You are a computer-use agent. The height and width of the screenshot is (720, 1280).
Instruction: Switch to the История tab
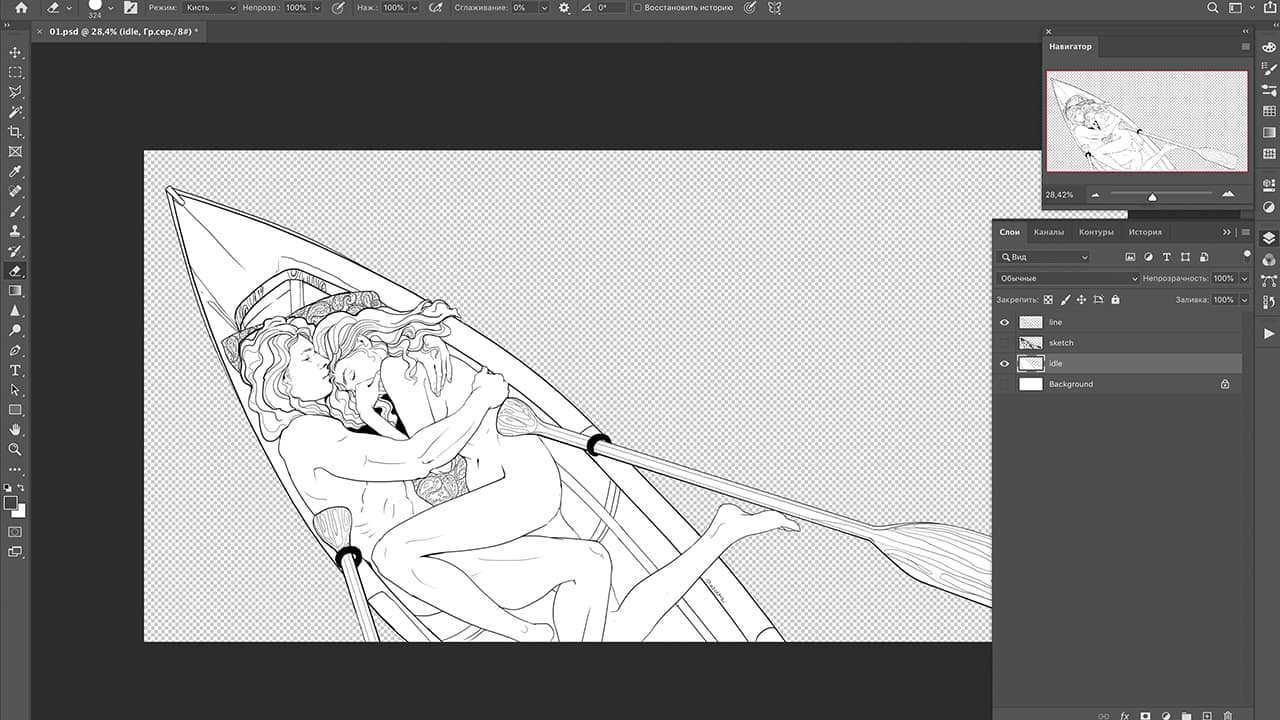click(1145, 232)
